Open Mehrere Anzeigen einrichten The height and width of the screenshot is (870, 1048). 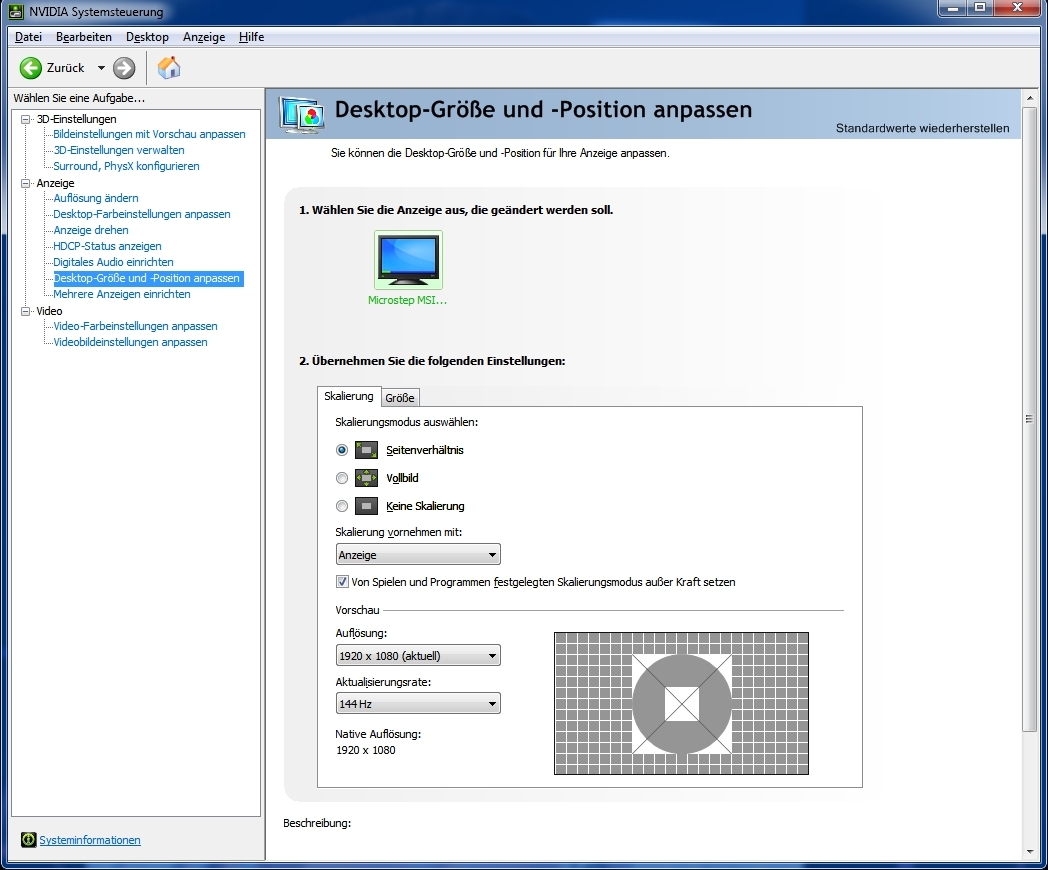click(x=122, y=294)
